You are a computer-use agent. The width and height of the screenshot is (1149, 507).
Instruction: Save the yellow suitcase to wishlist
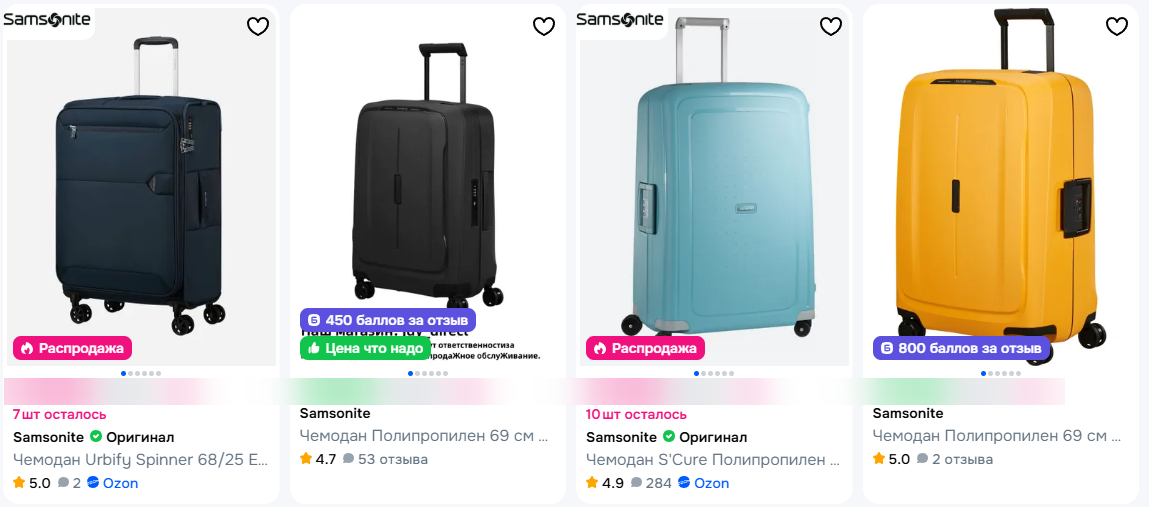(1117, 27)
